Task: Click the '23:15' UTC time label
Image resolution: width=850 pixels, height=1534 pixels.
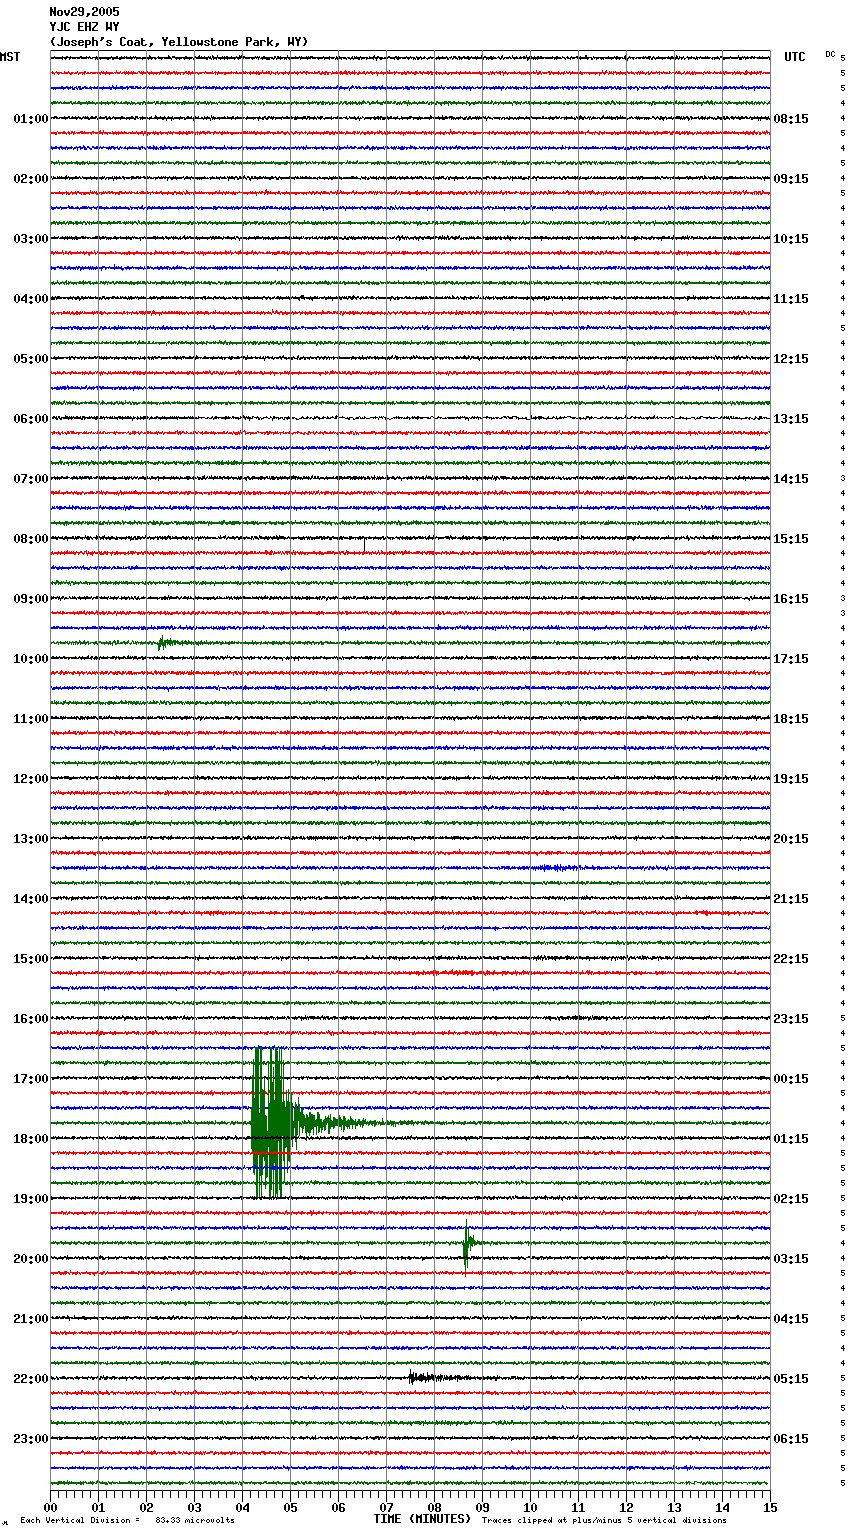Action: click(x=791, y=1019)
